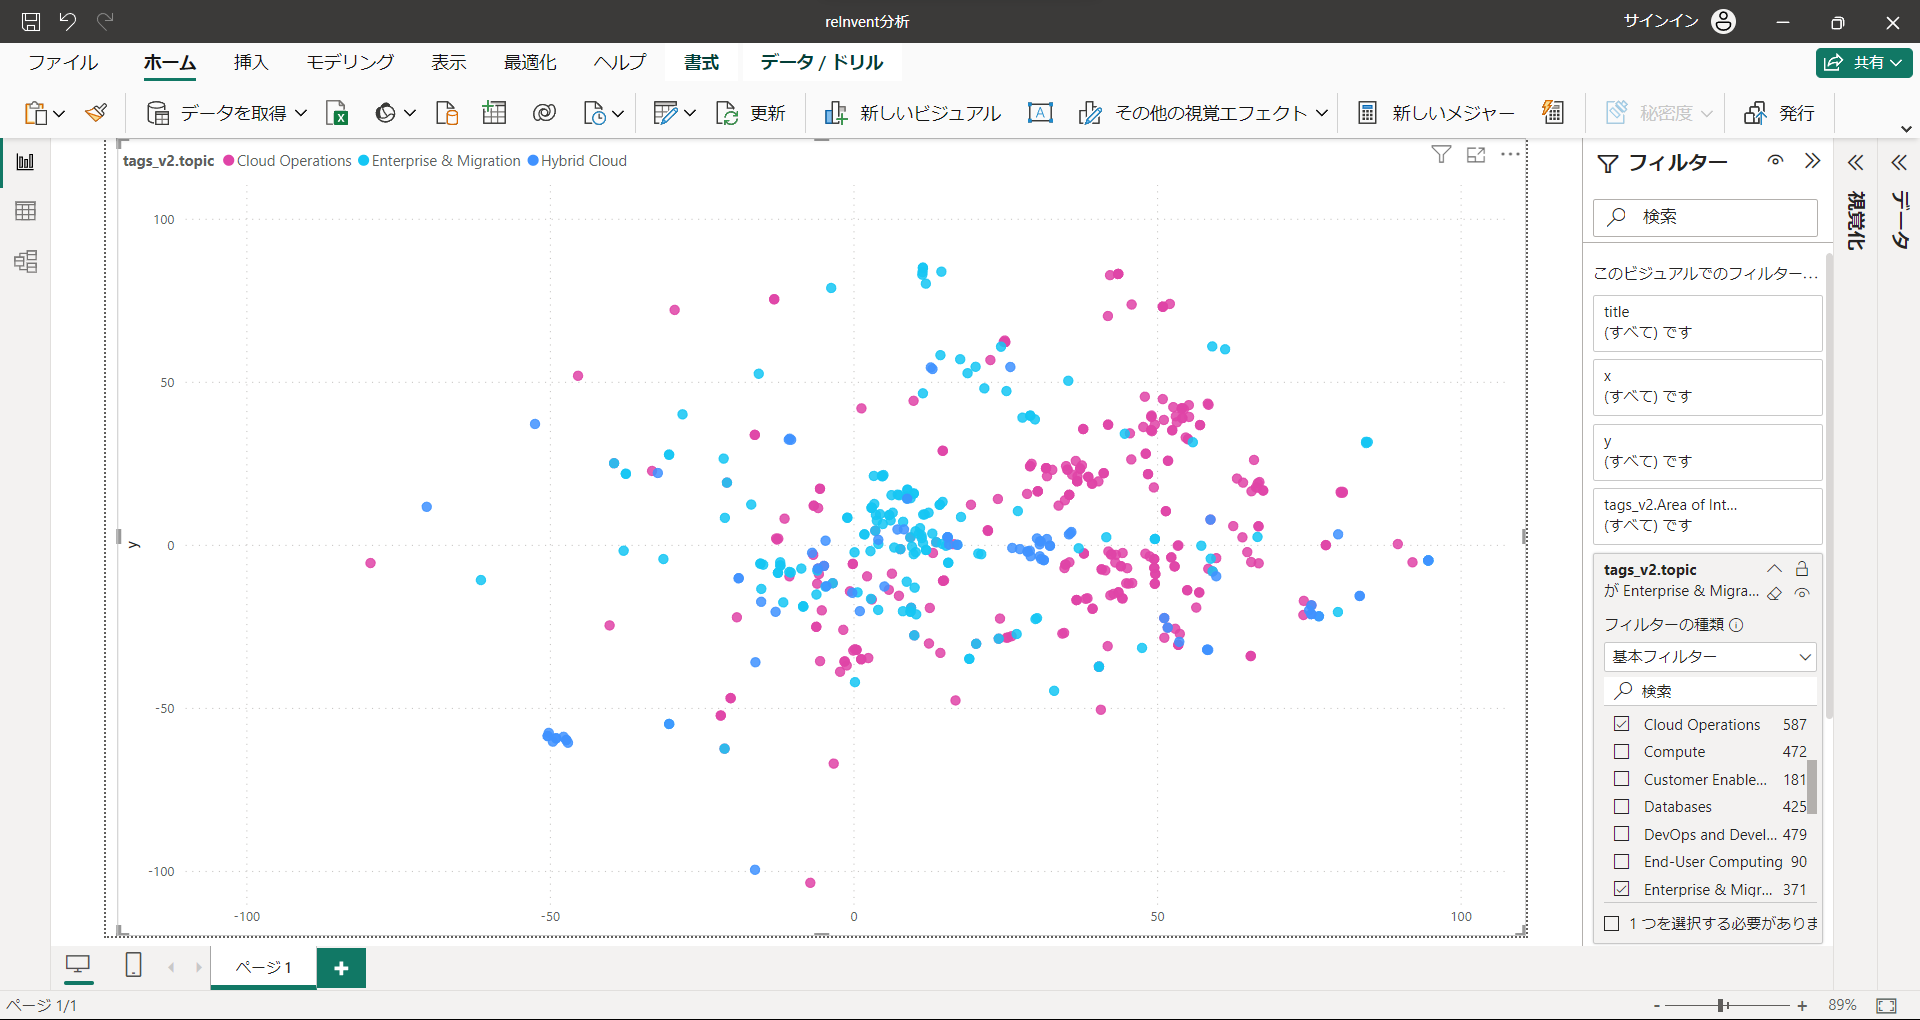Click the focus mode icon on visual

[1476, 155]
